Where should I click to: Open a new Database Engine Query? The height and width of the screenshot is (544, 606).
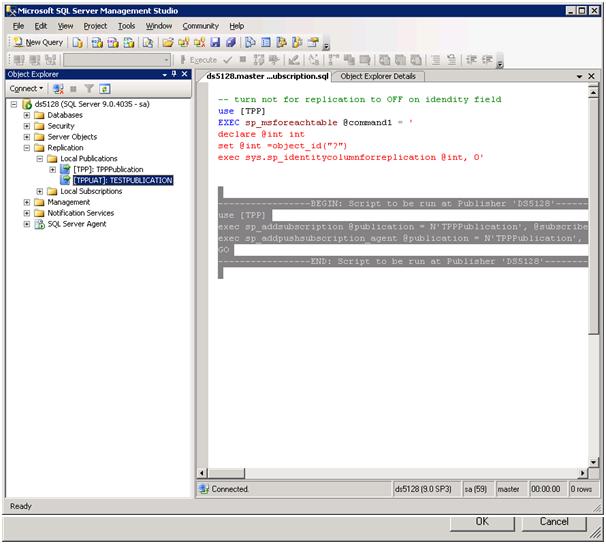[x=78, y=42]
